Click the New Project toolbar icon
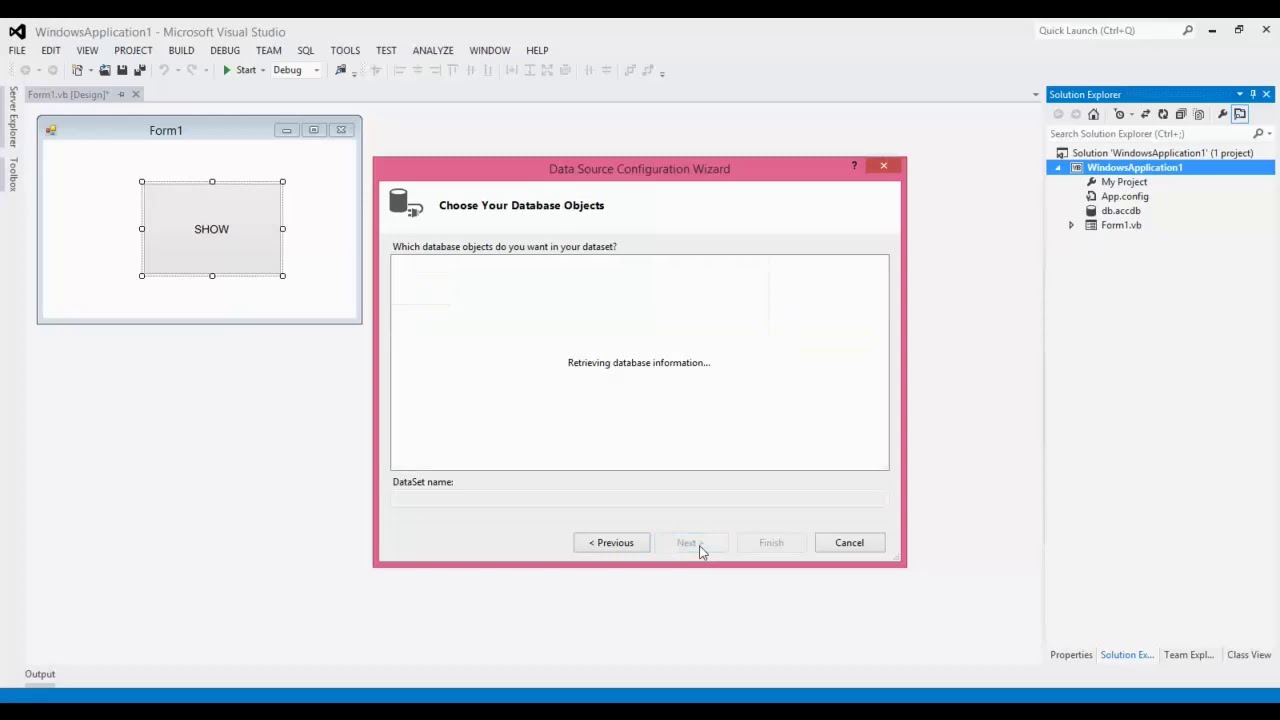 [77, 70]
